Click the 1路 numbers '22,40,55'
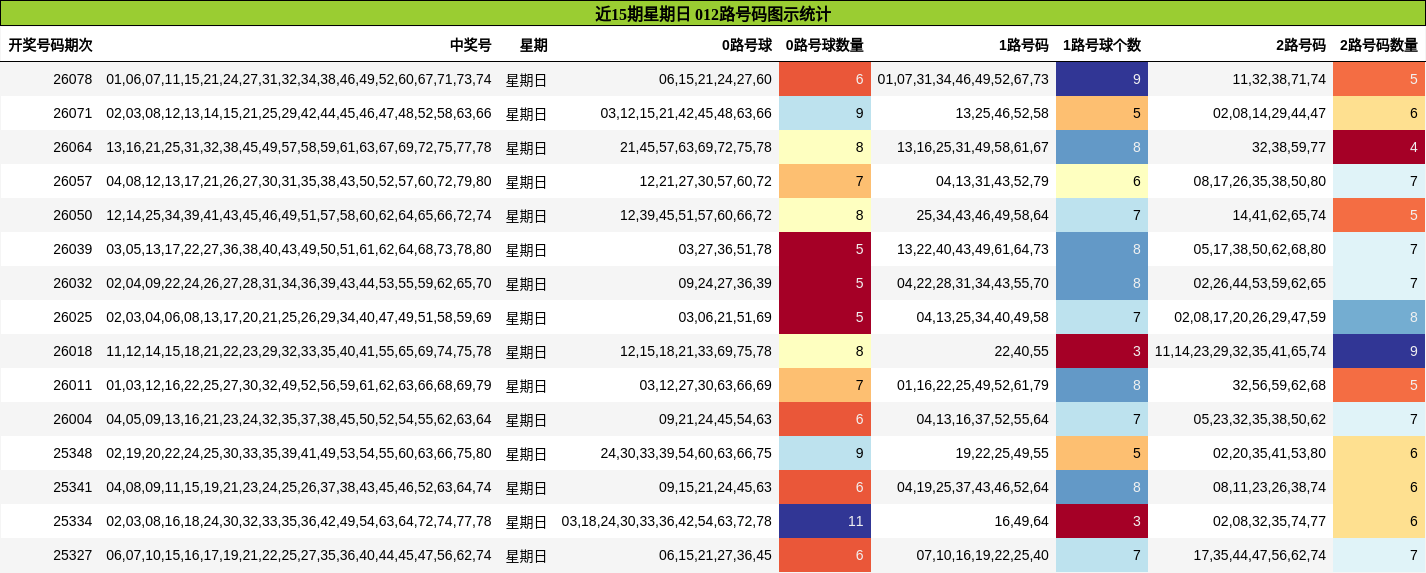The width and height of the screenshot is (1426, 573). 1021,351
